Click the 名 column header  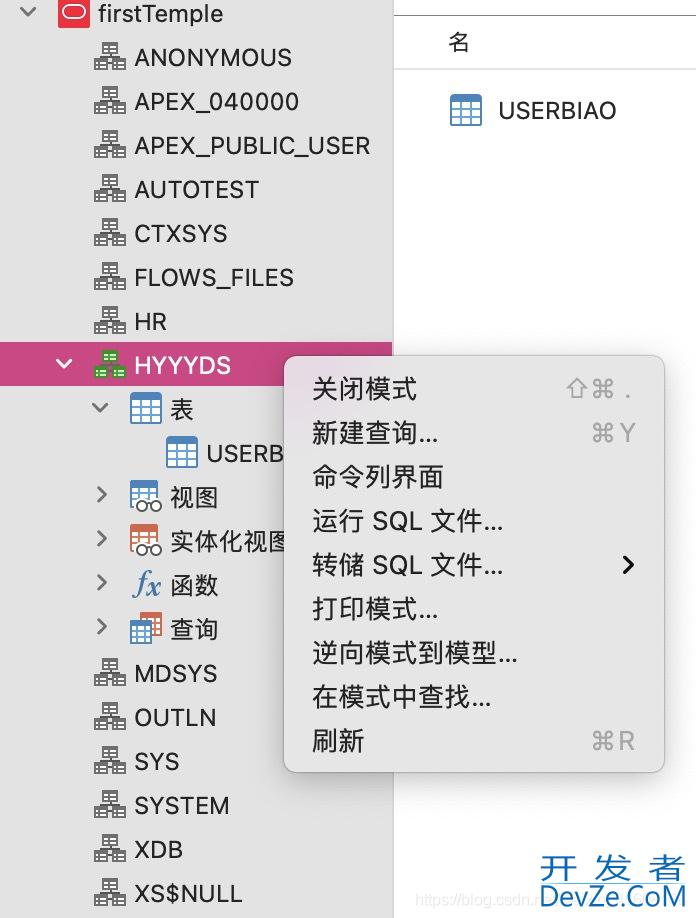458,42
